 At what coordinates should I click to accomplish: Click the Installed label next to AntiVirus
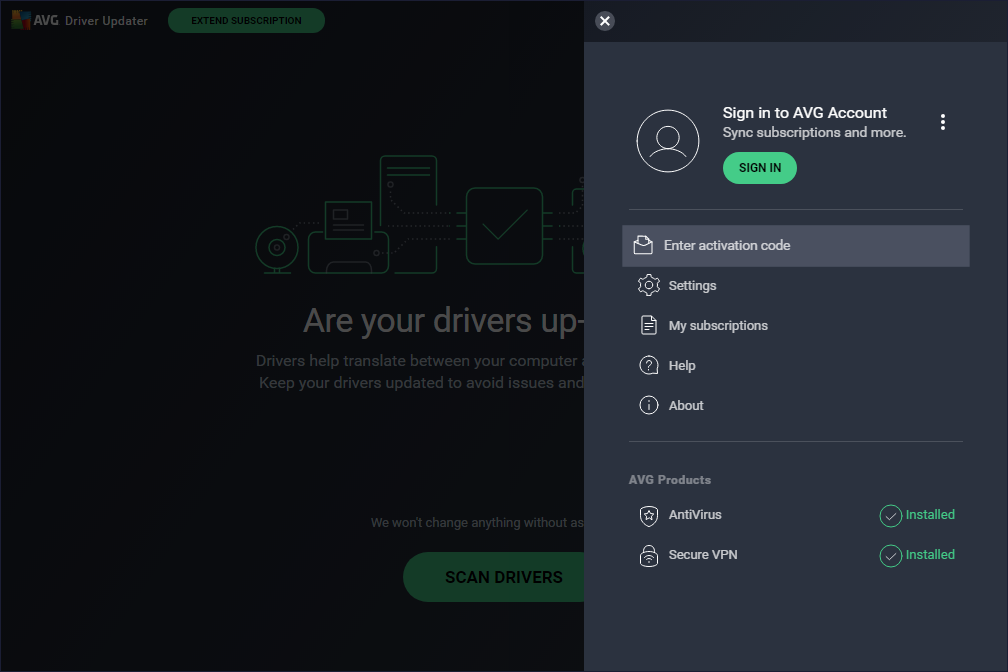click(930, 514)
